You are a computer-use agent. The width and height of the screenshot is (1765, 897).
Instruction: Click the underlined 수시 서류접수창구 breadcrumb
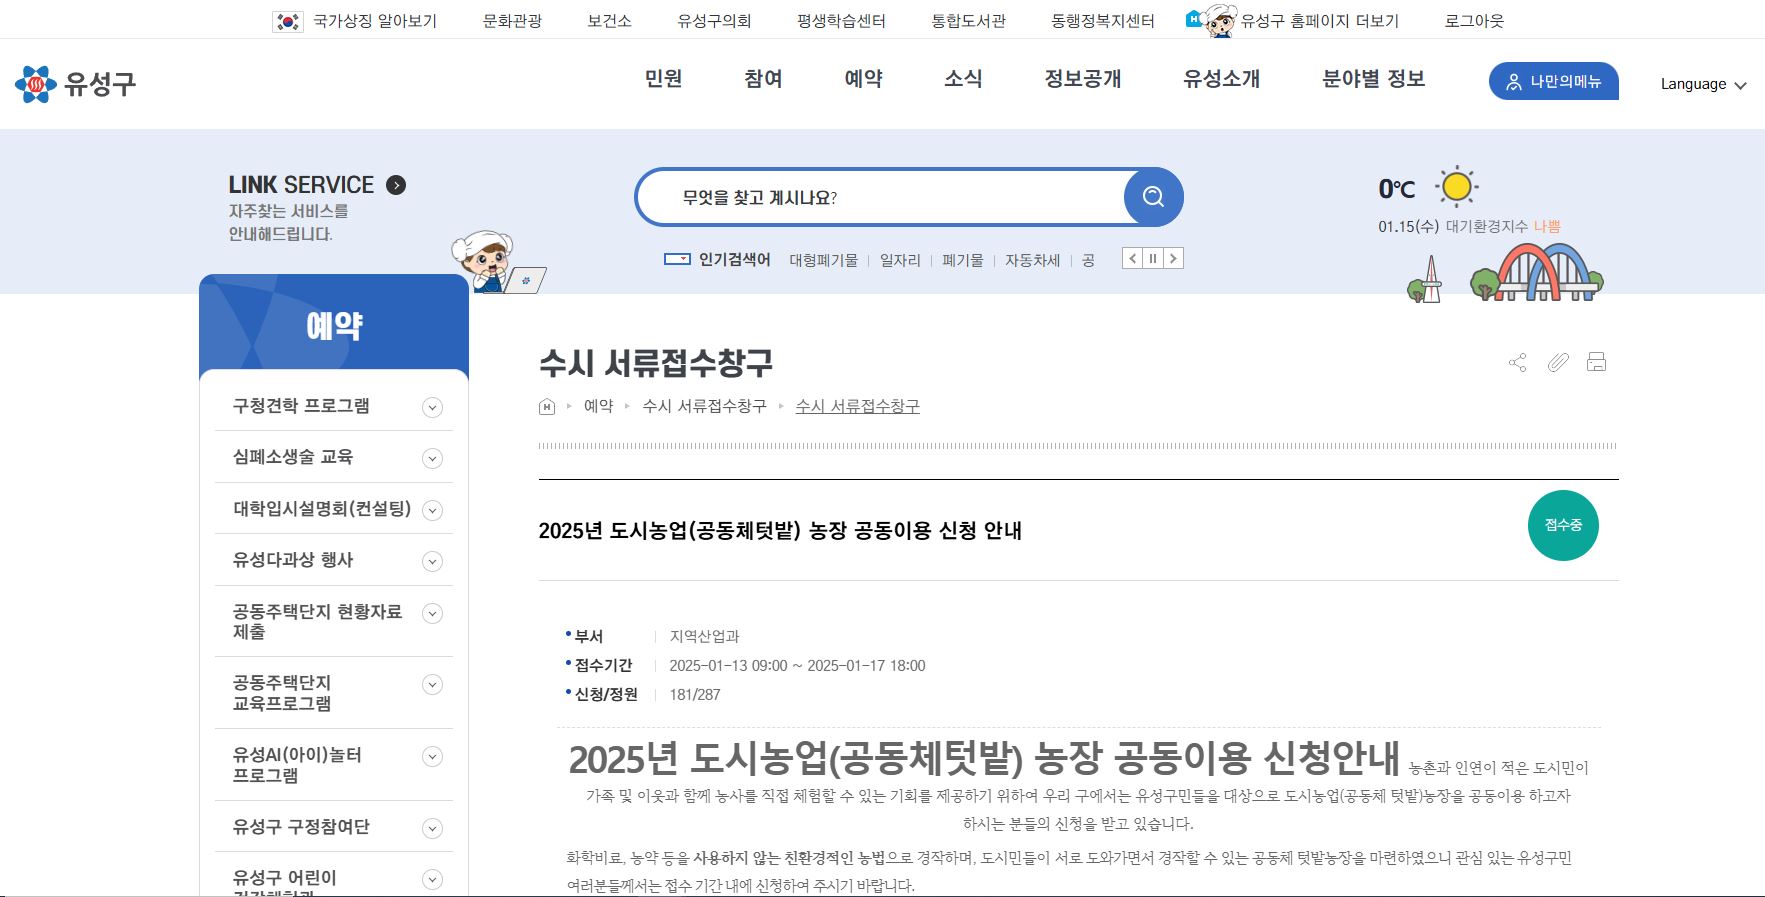pos(857,406)
